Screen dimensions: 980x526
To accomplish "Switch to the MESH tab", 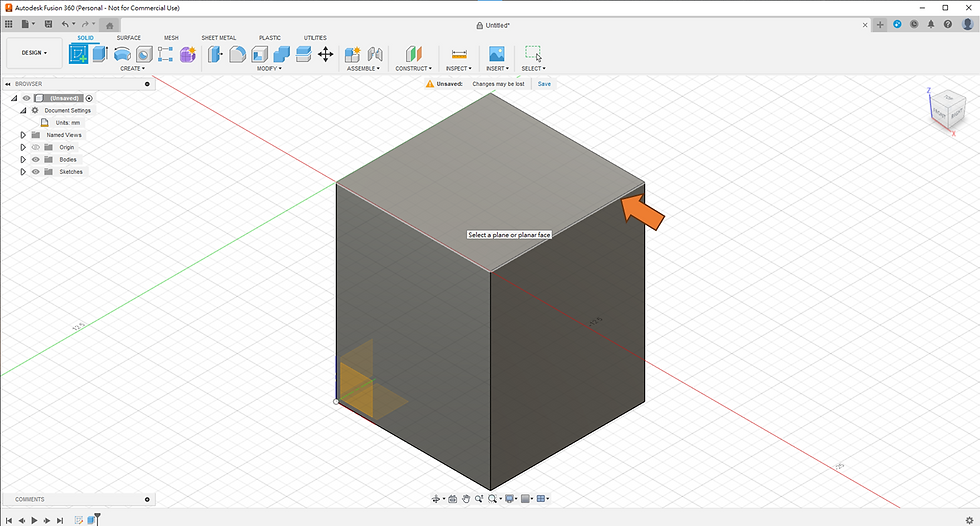I will [171, 38].
